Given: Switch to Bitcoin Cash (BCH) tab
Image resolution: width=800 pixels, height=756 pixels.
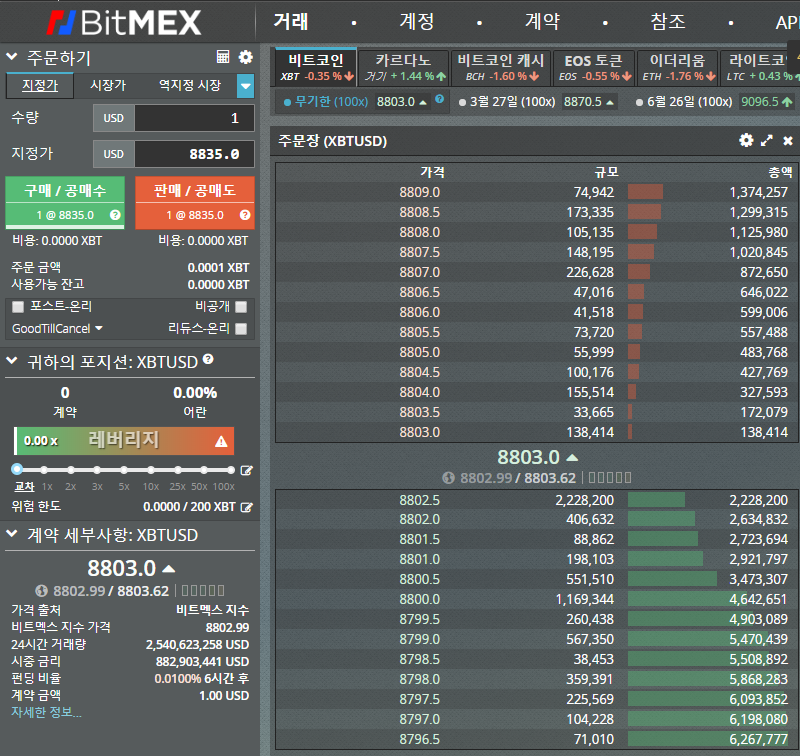Looking at the screenshot, I should point(501,67).
